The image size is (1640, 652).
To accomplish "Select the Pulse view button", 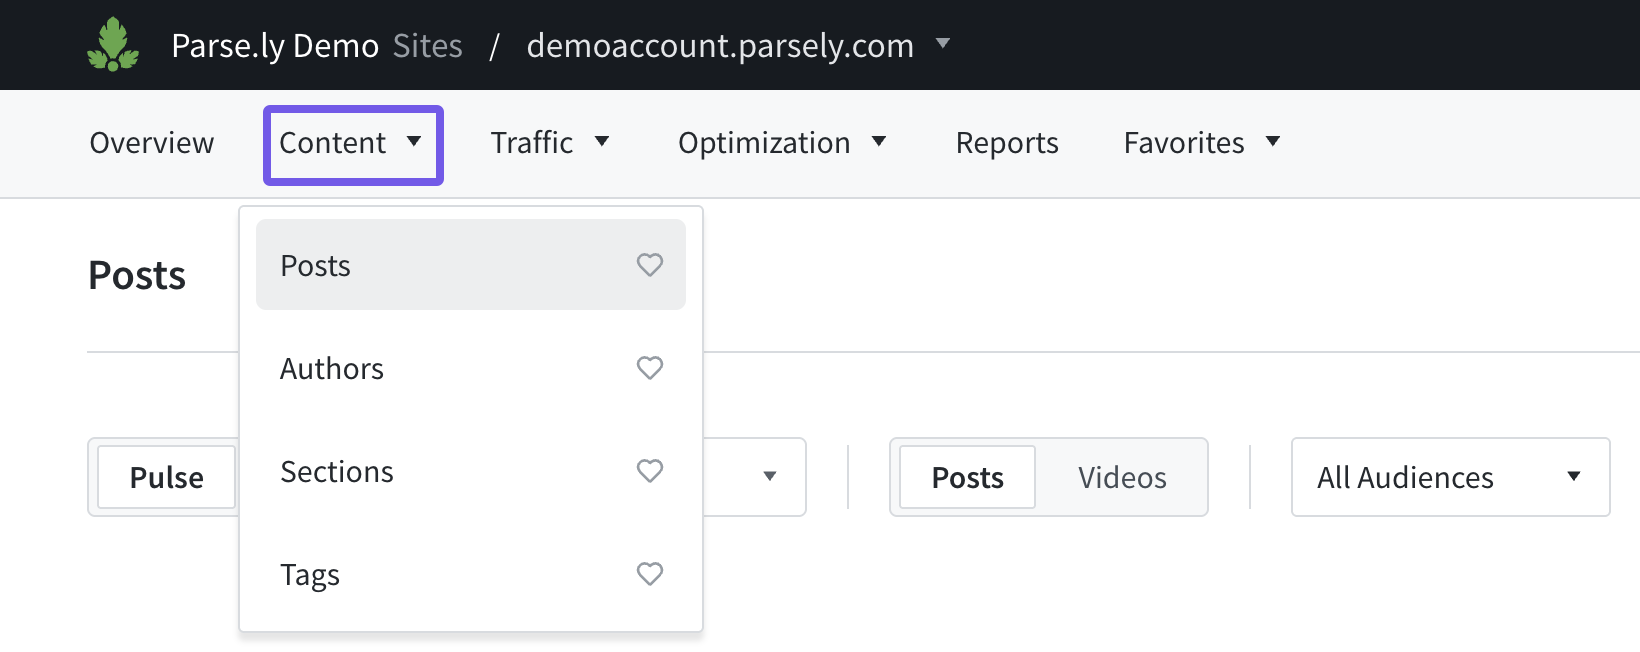I will 167,478.
